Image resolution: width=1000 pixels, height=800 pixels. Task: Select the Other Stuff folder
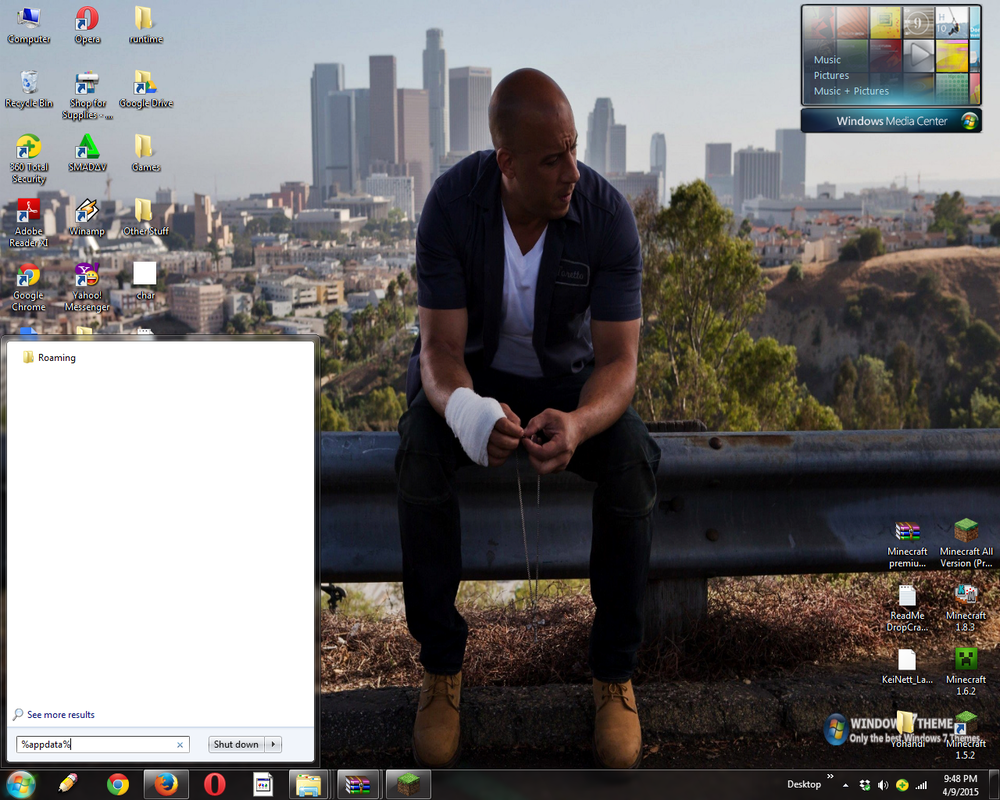145,217
